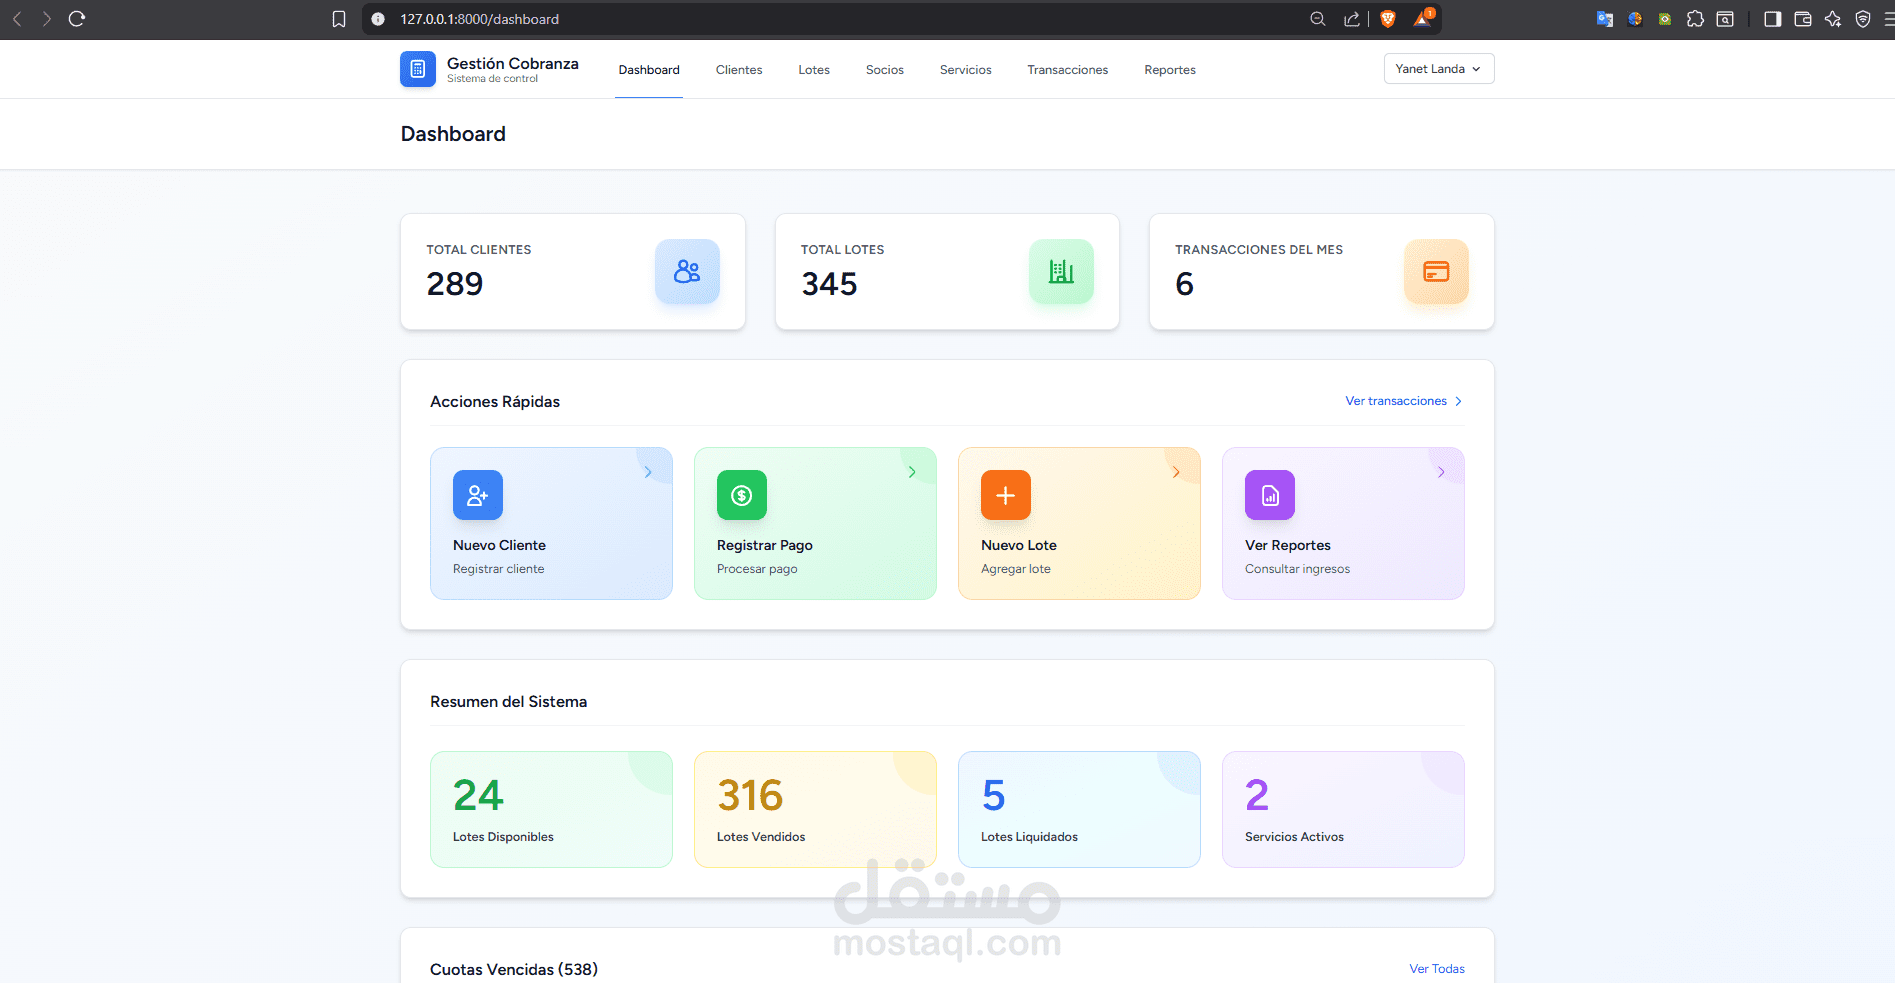1895x983 pixels.
Task: Click the Agregar lote subtitle text
Action: click(x=1016, y=569)
